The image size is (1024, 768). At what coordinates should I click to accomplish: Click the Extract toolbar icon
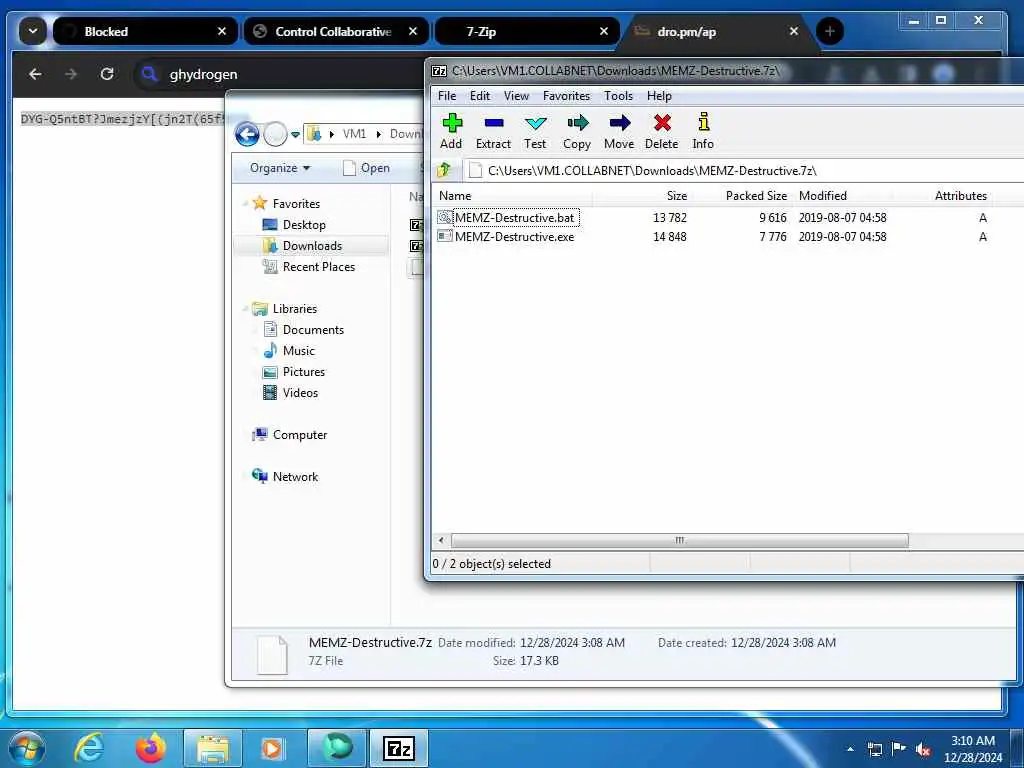pyautogui.click(x=493, y=131)
